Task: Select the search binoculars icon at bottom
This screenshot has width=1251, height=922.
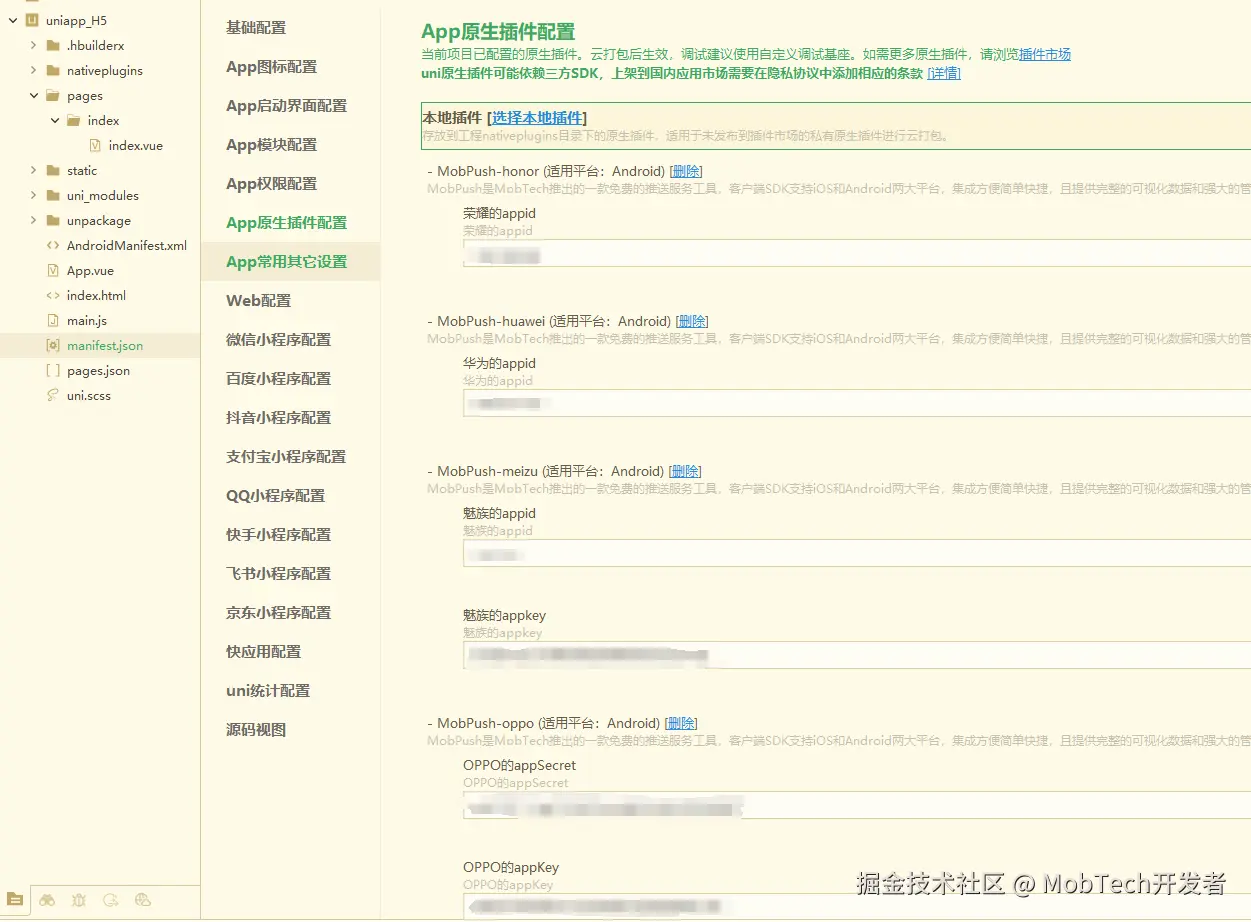Action: (x=46, y=900)
